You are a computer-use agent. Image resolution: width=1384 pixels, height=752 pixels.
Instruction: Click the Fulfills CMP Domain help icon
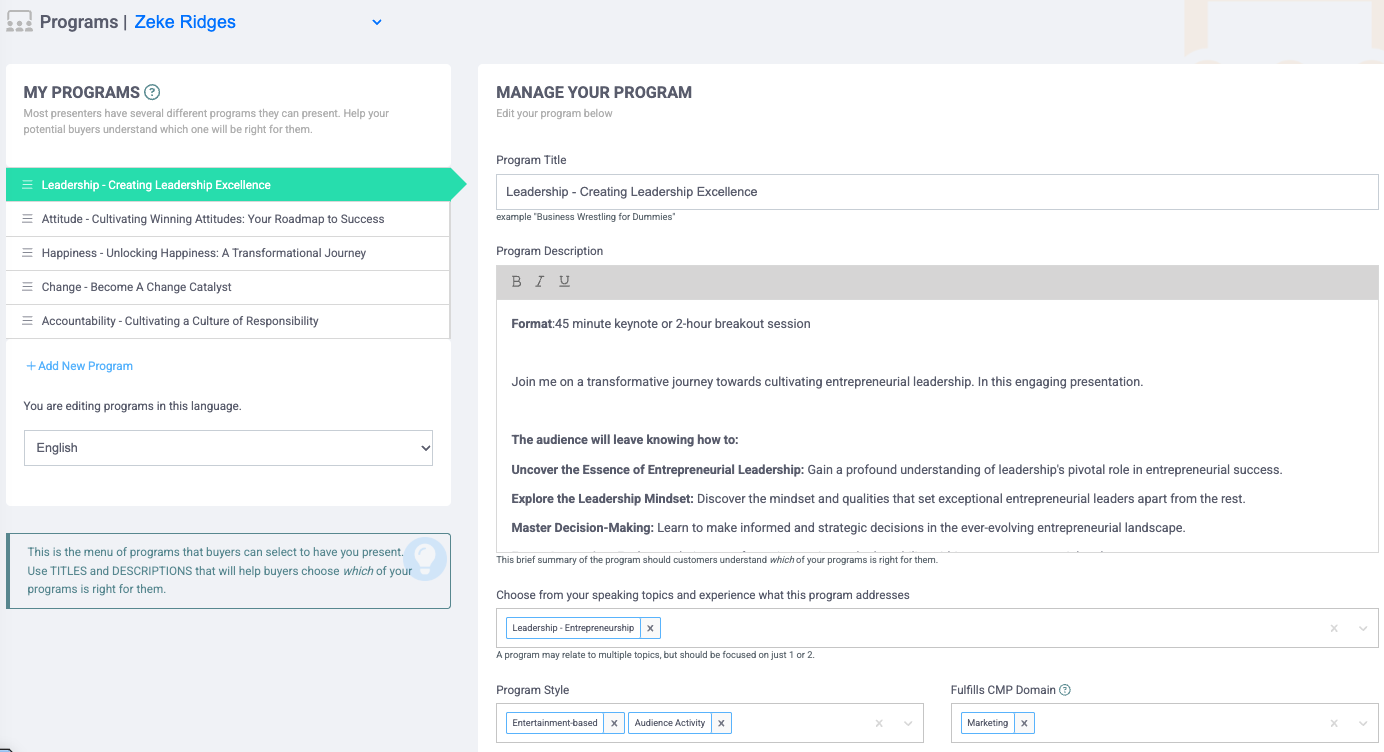[1065, 690]
